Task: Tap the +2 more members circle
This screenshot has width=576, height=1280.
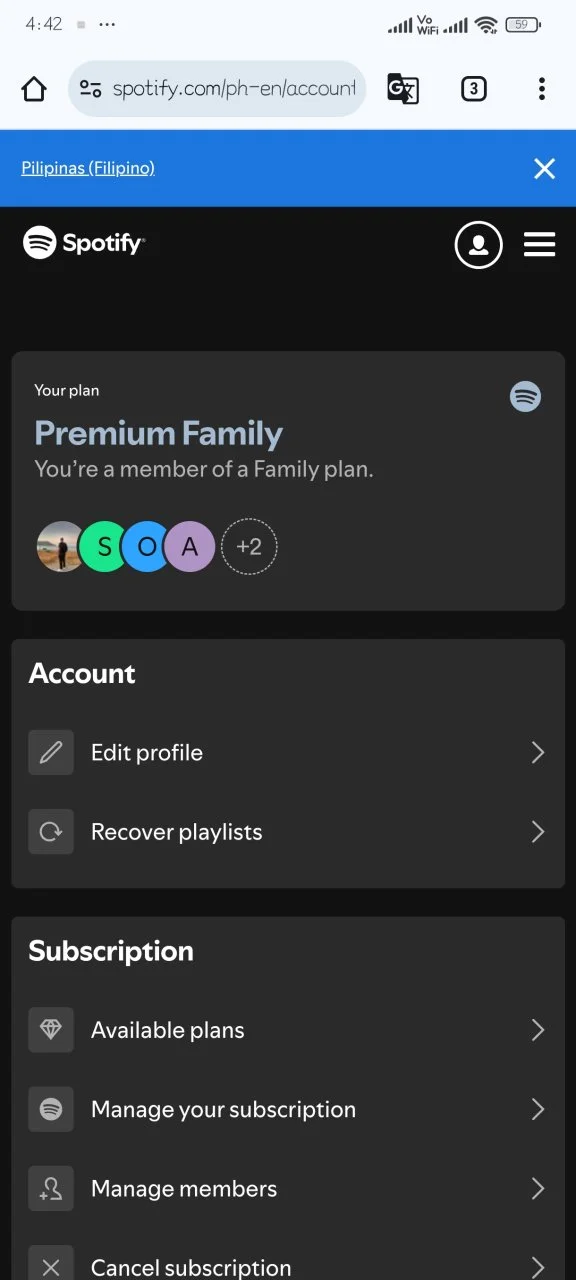Action: pyautogui.click(x=249, y=547)
